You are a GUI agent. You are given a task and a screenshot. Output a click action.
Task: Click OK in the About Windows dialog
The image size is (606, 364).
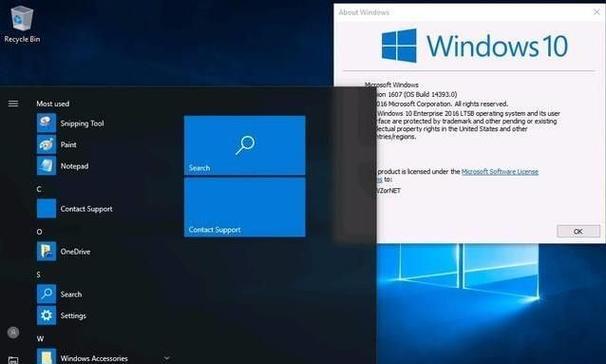click(x=578, y=231)
